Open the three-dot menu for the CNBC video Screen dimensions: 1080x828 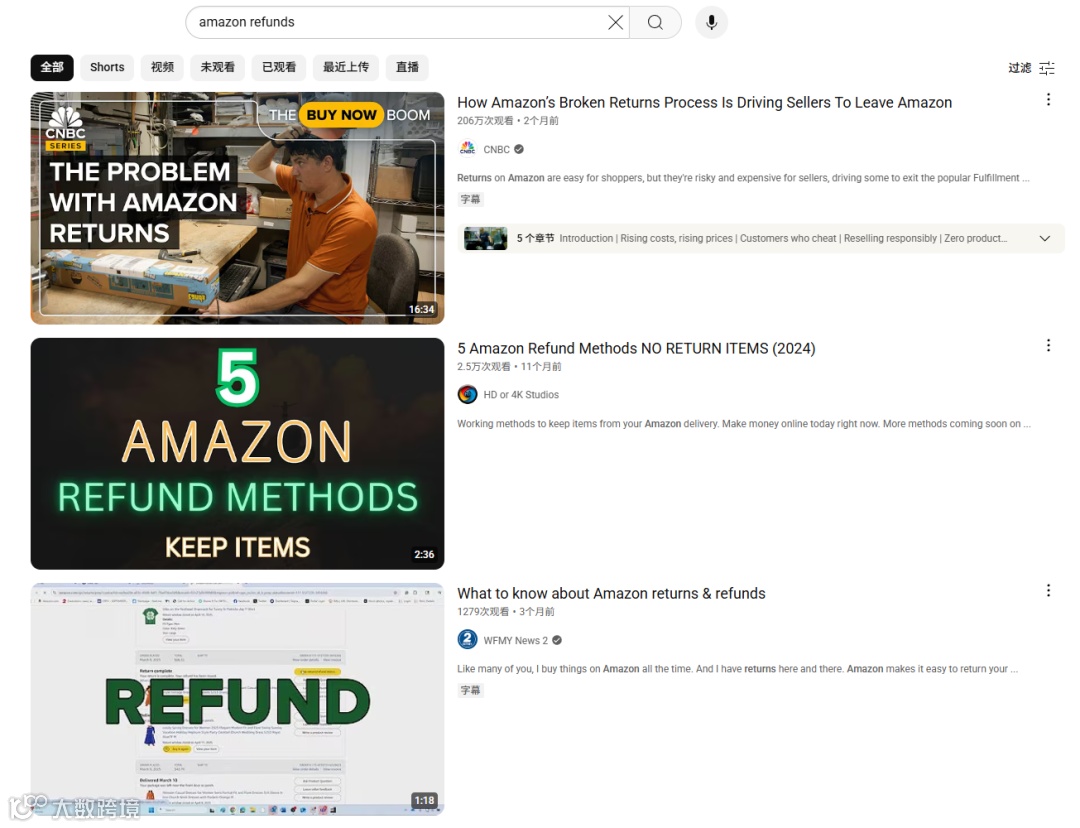click(x=1048, y=100)
